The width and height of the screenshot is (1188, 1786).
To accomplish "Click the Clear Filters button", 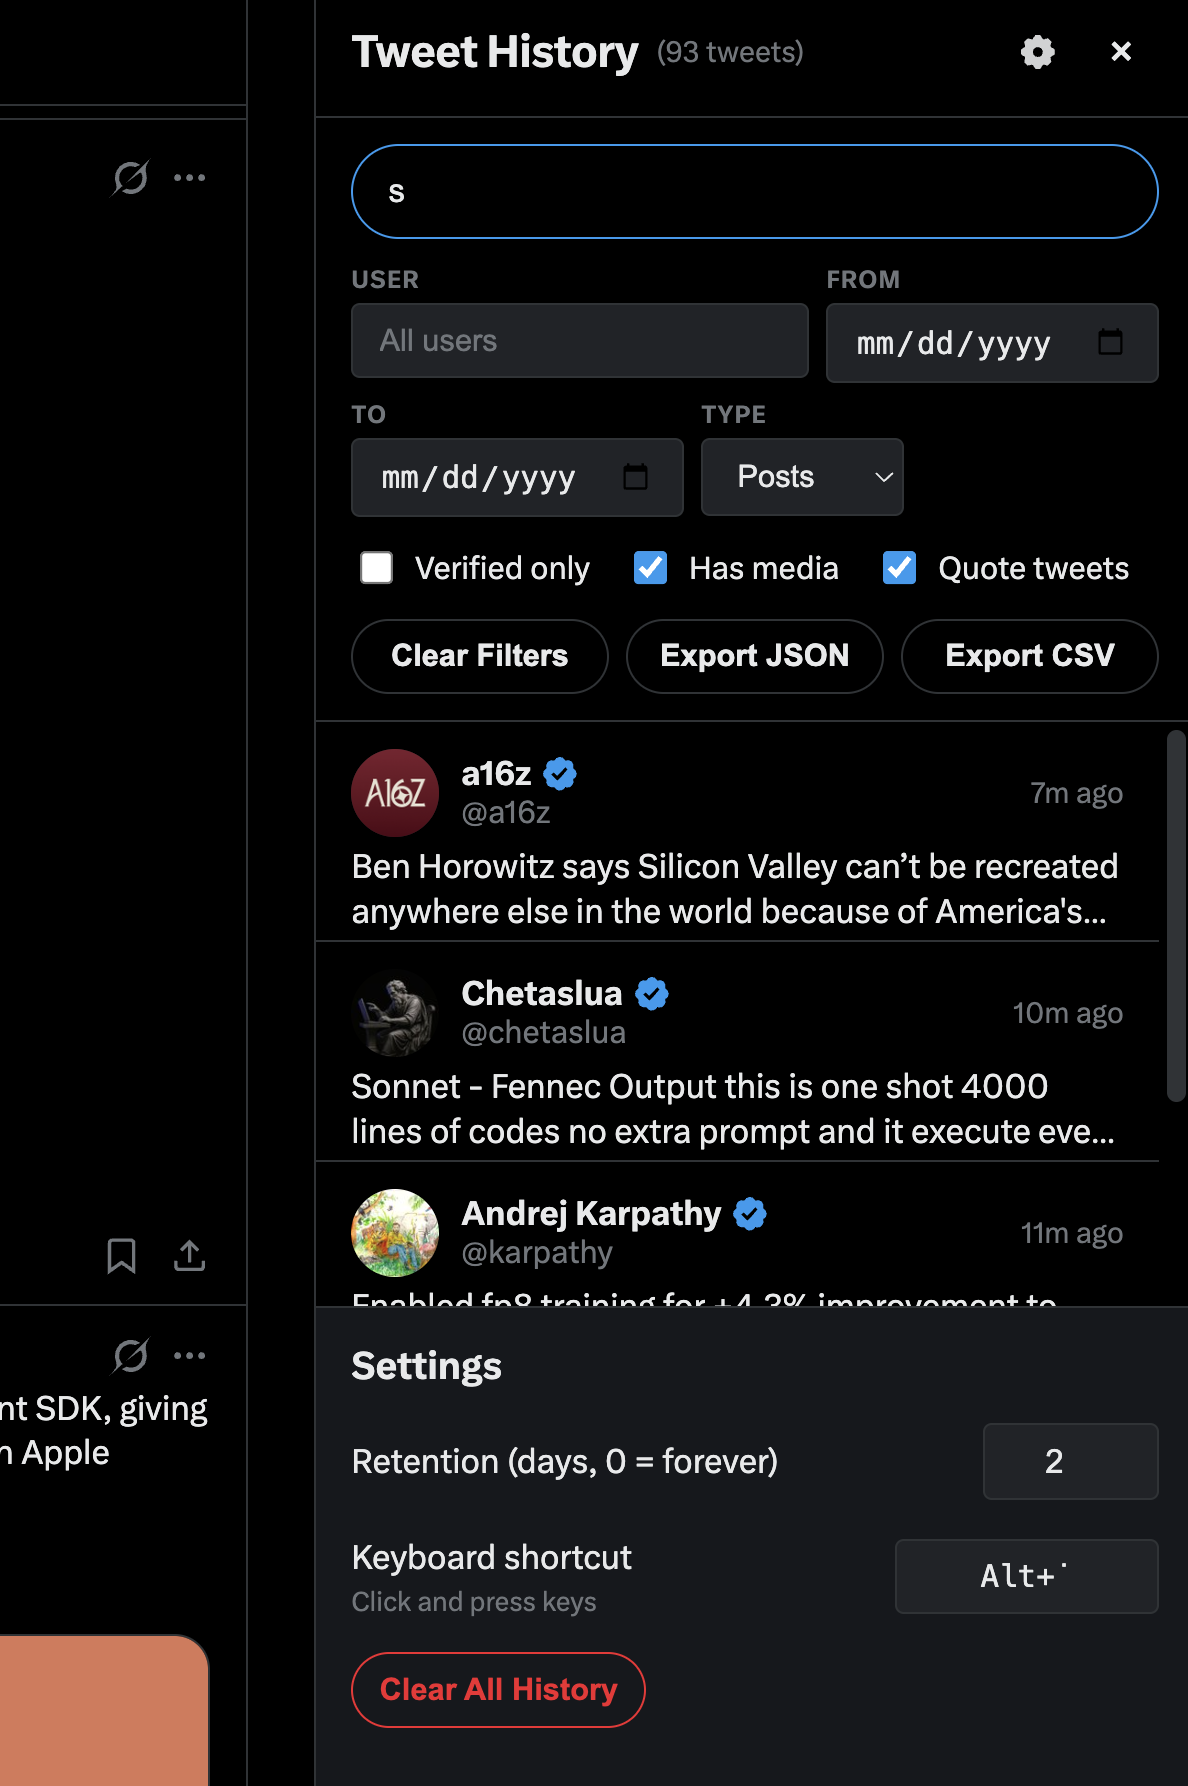I will click(480, 656).
